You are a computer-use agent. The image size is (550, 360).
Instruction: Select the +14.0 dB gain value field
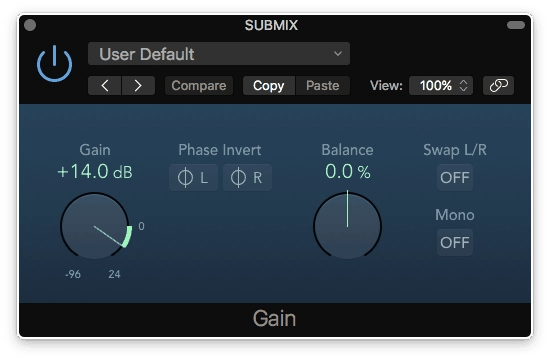click(x=95, y=172)
